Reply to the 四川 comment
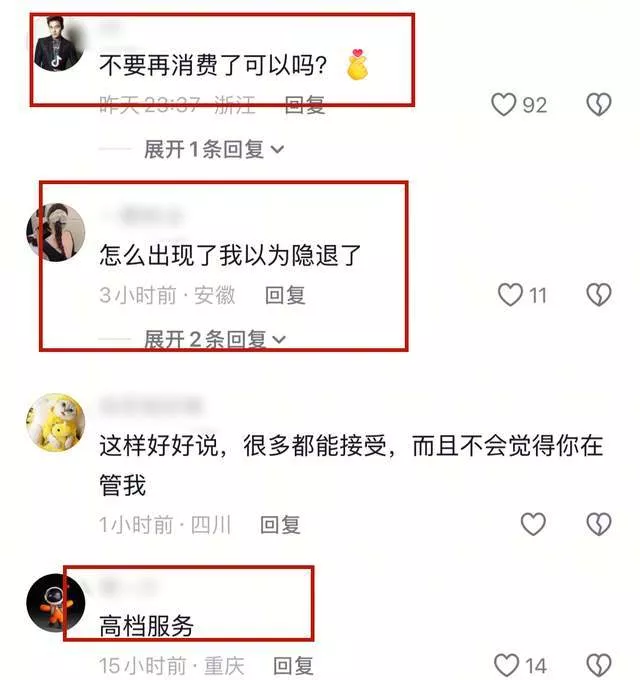 280,525
